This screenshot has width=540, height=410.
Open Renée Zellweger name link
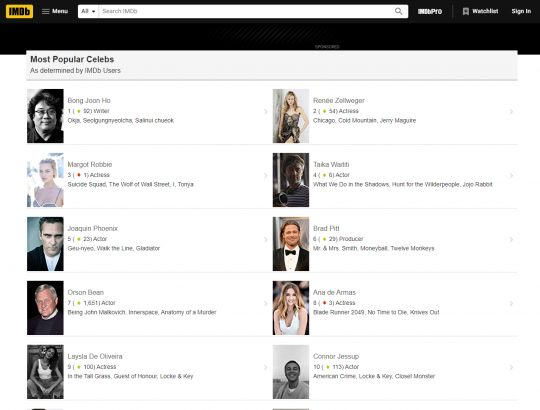click(x=339, y=101)
